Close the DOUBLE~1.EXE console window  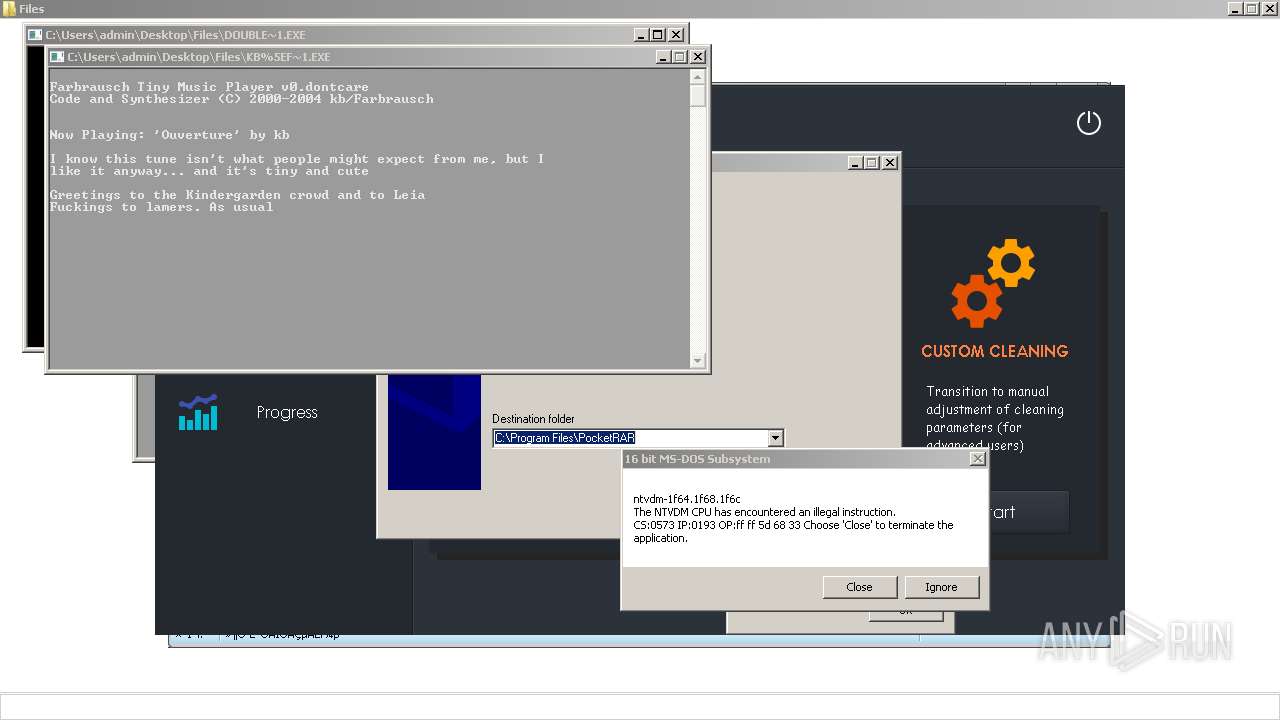pyautogui.click(x=676, y=35)
